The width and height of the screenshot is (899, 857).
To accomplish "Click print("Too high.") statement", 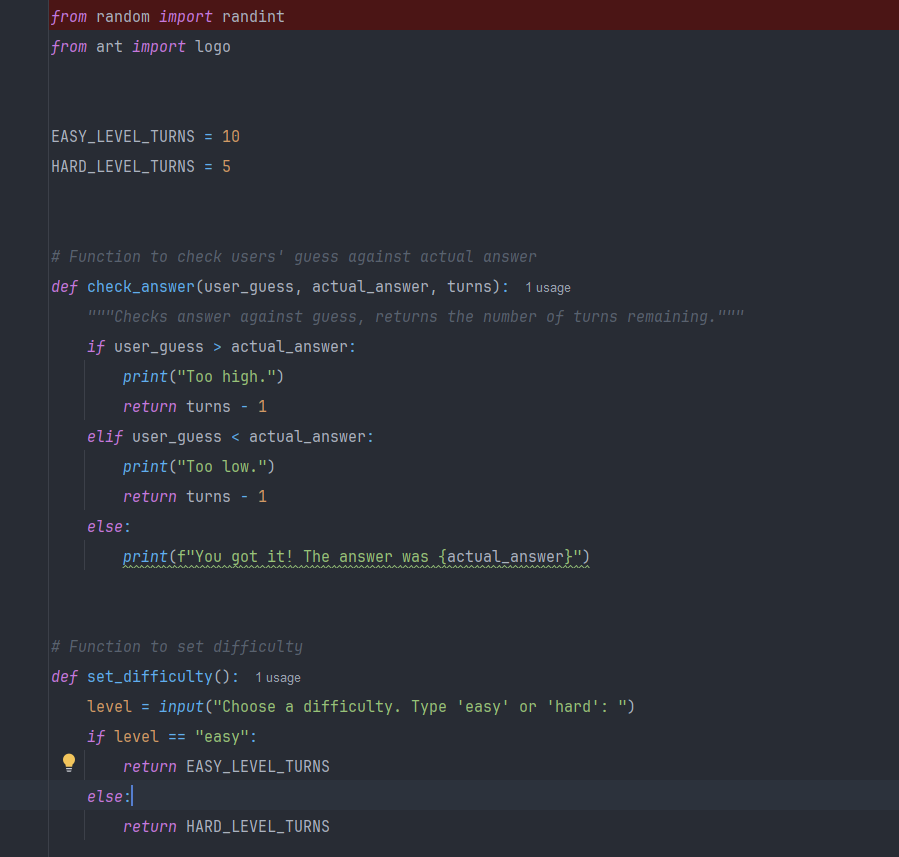I will pyautogui.click(x=204, y=377).
